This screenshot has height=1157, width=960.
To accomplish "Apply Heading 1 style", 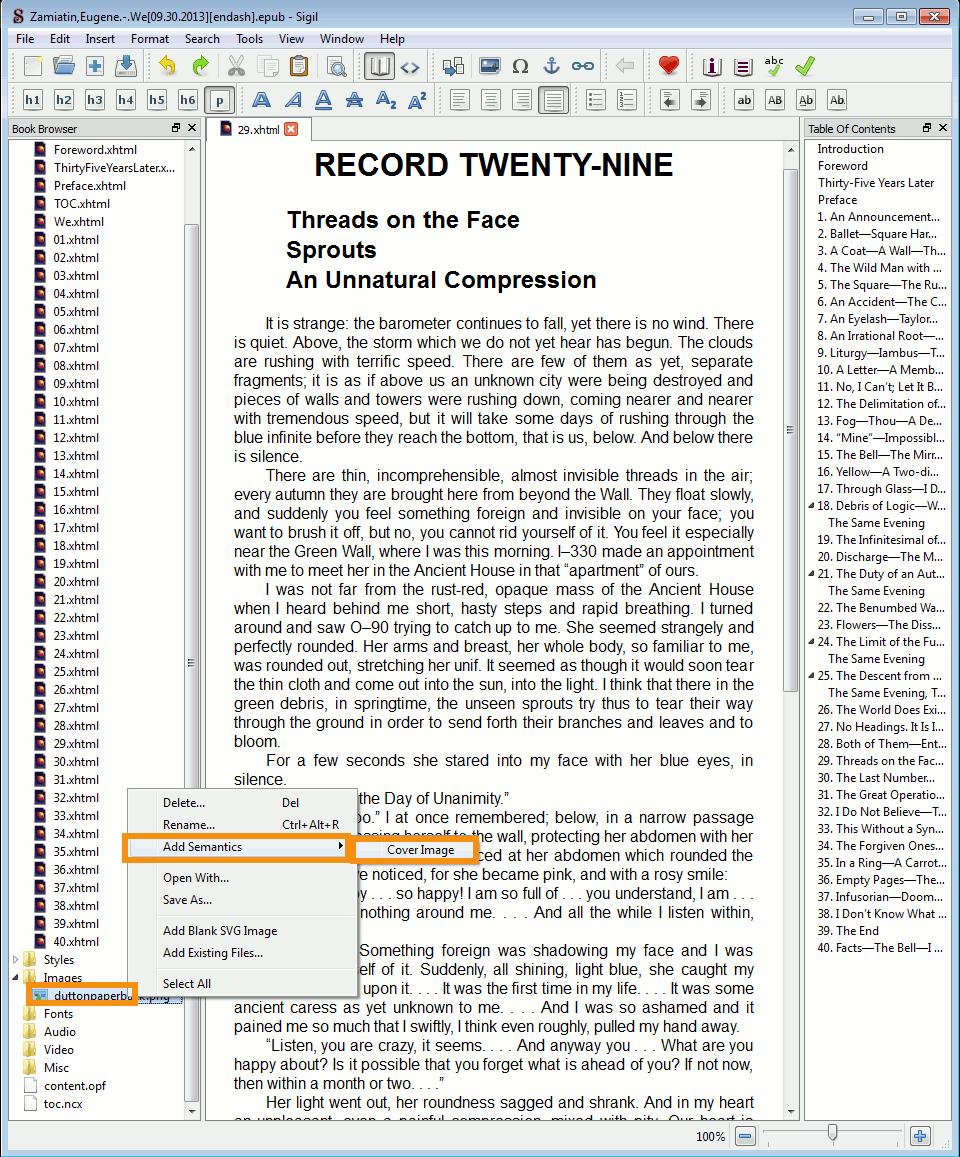I will 32,100.
